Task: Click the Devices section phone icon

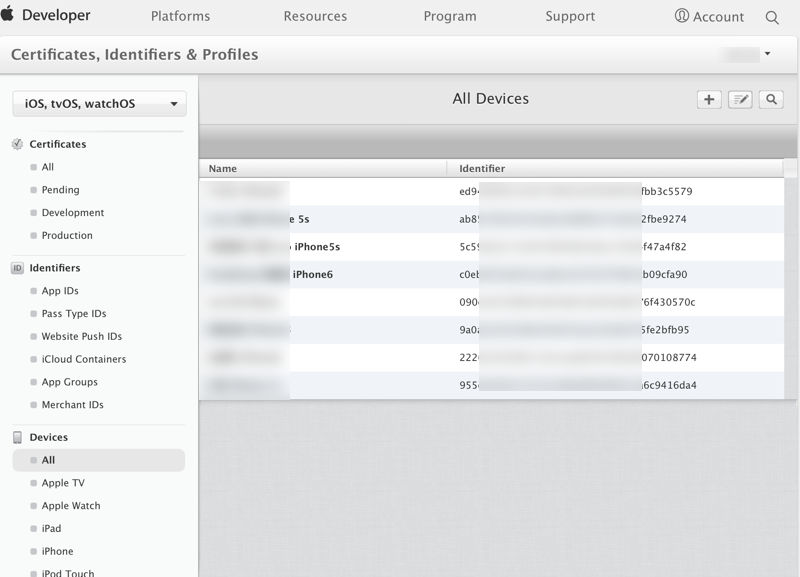Action: click(x=17, y=437)
